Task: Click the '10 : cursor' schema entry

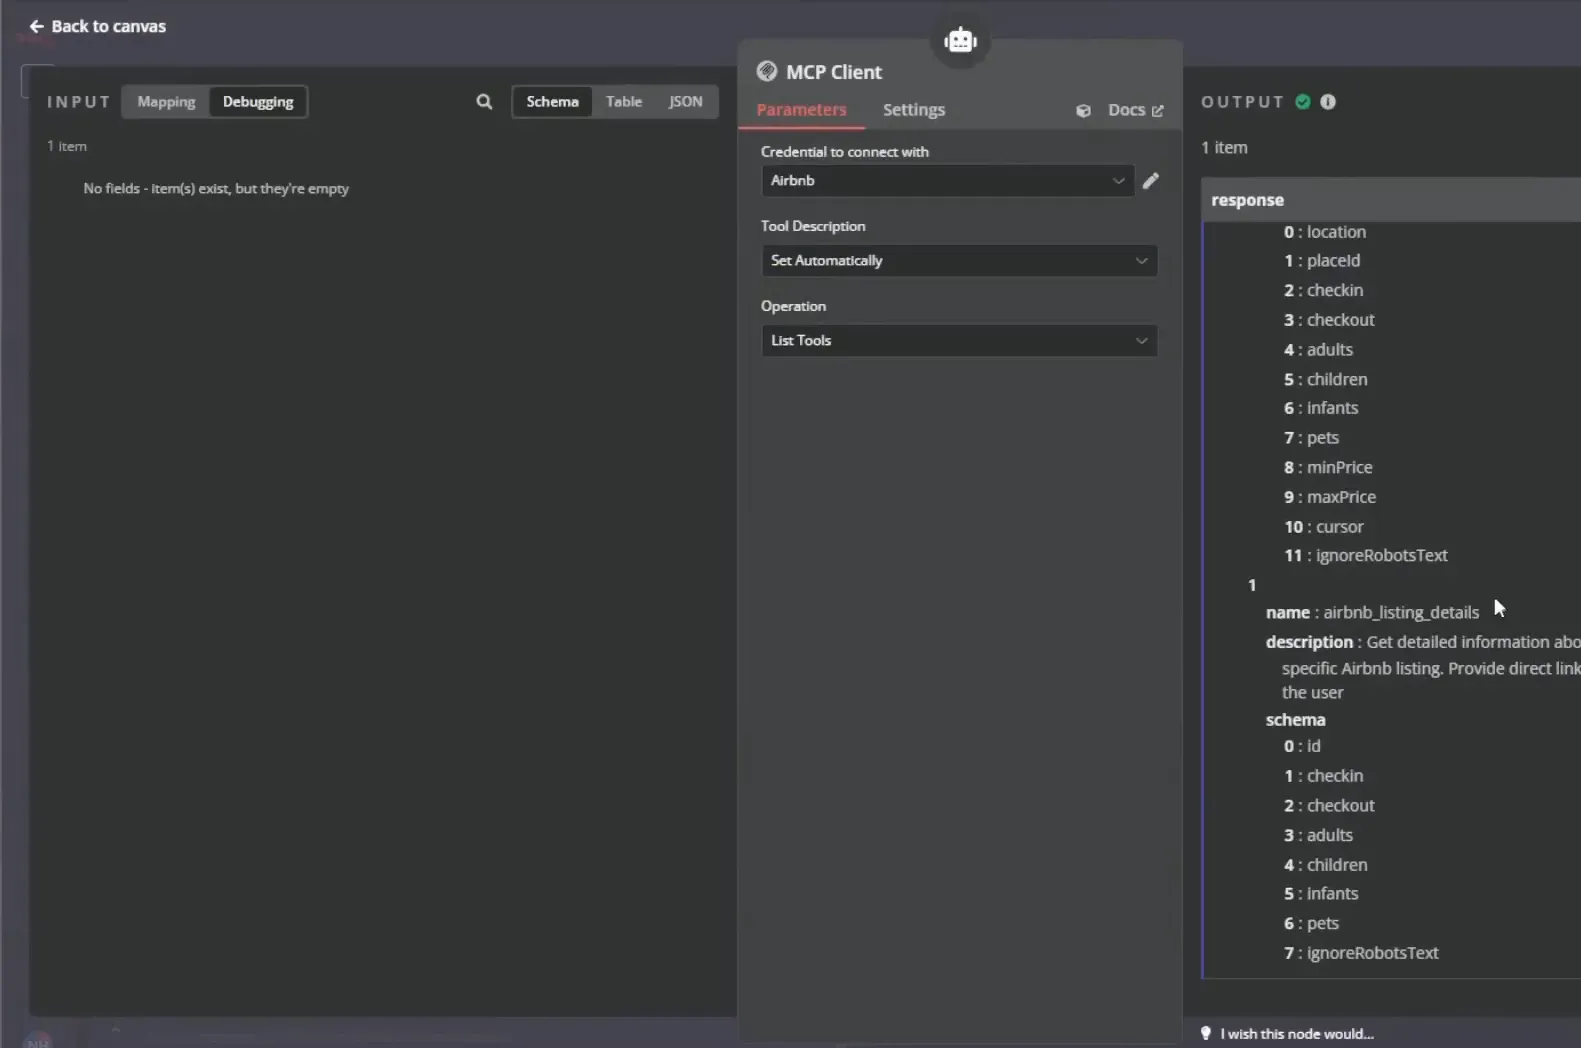Action: 1324,527
